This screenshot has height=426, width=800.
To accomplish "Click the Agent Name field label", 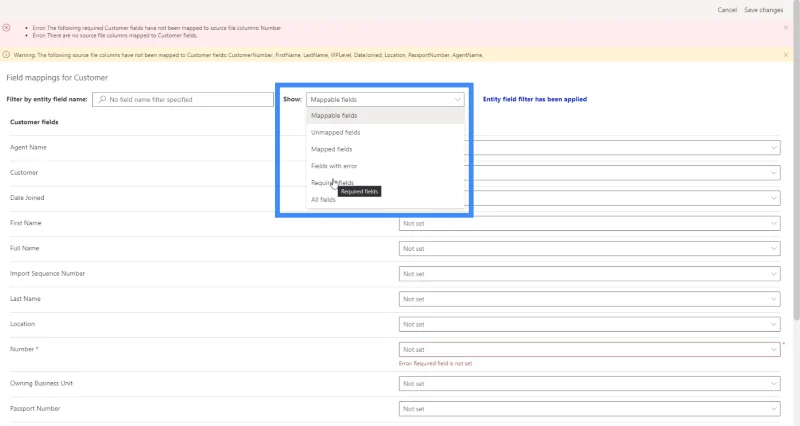I will (x=28, y=147).
